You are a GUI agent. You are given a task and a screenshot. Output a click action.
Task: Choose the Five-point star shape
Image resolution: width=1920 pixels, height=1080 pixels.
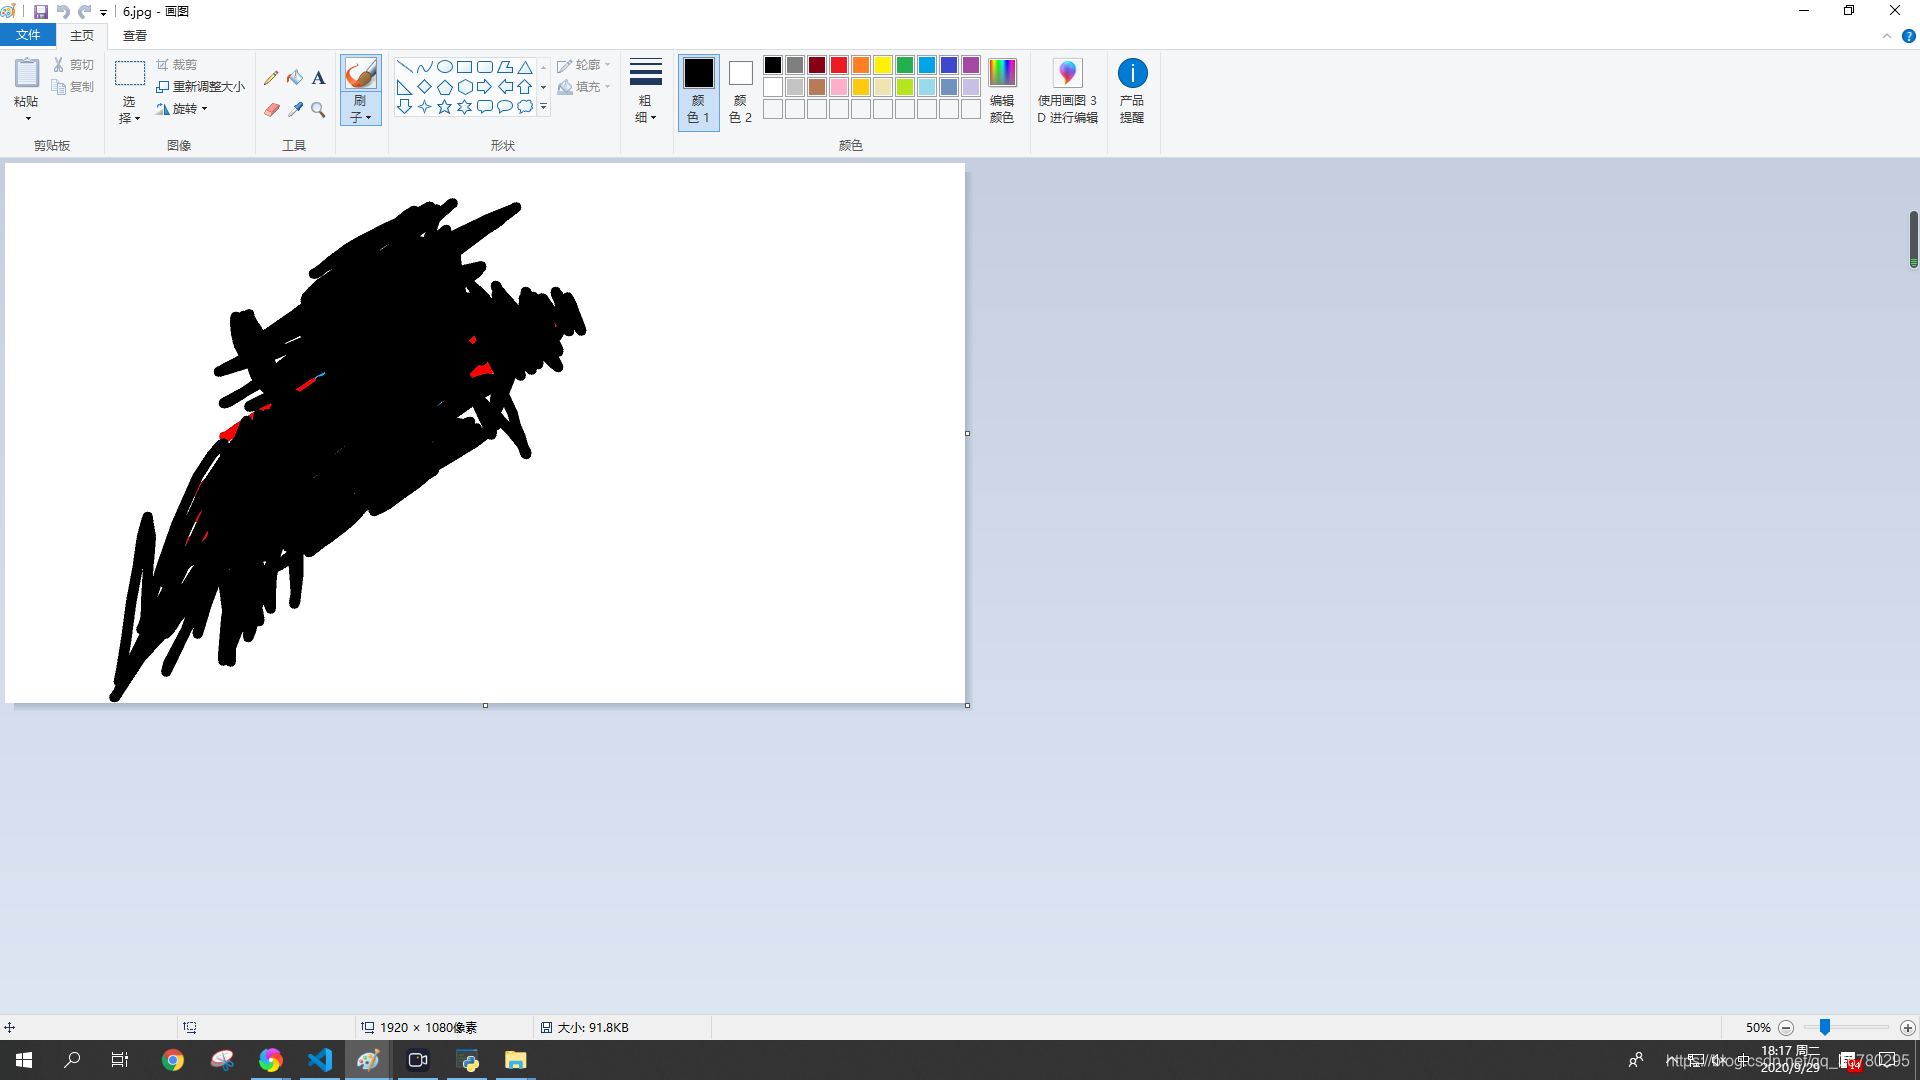(x=445, y=107)
